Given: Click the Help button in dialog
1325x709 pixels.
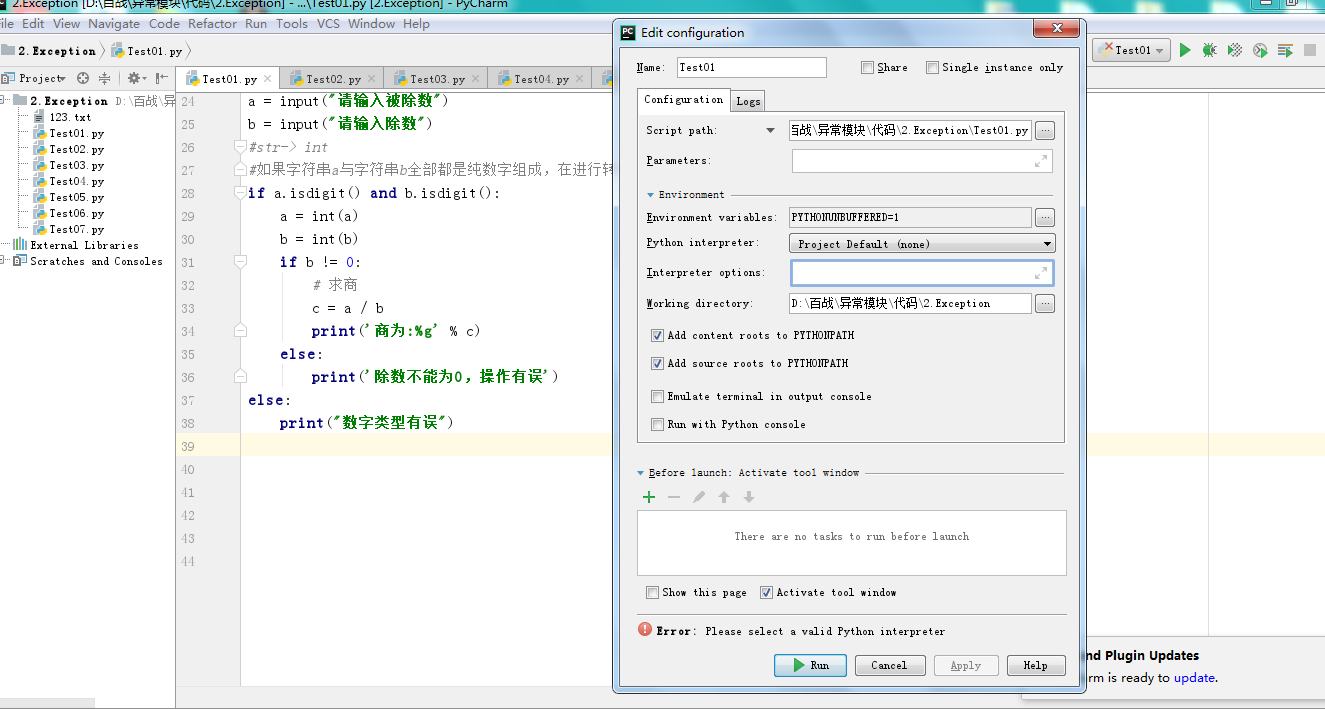Looking at the screenshot, I should coord(1035,665).
